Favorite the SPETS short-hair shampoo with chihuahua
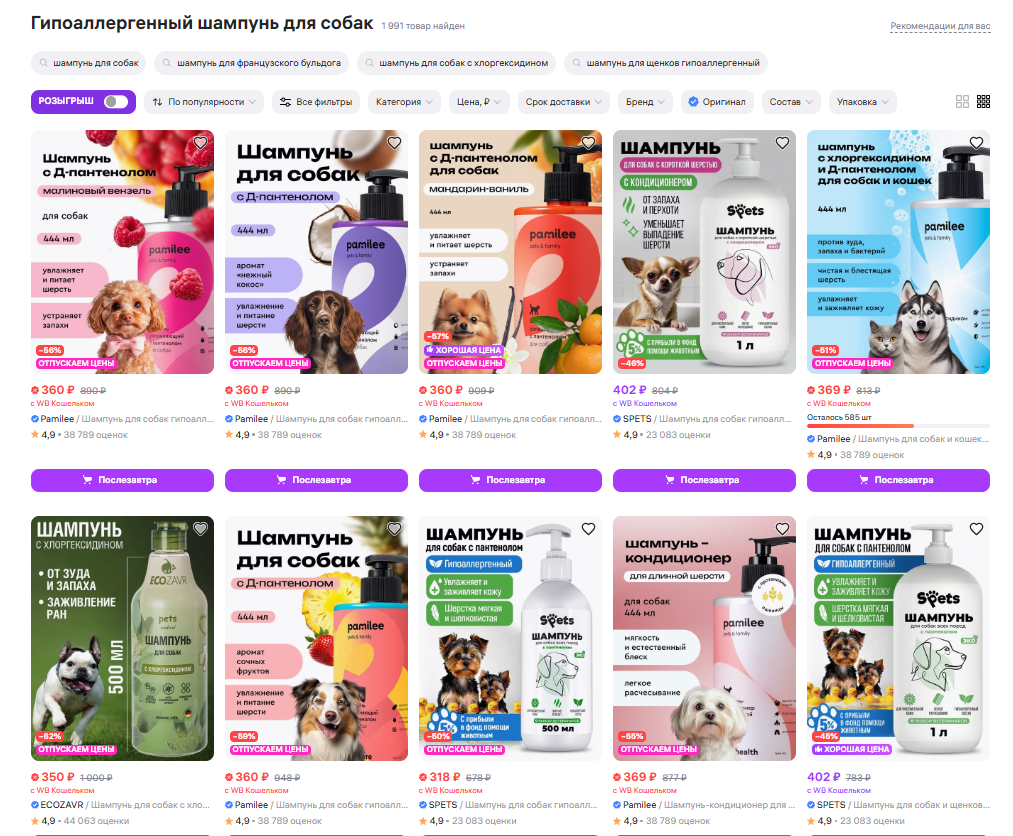Screen dimensions: 1013x836 click(x=782, y=143)
